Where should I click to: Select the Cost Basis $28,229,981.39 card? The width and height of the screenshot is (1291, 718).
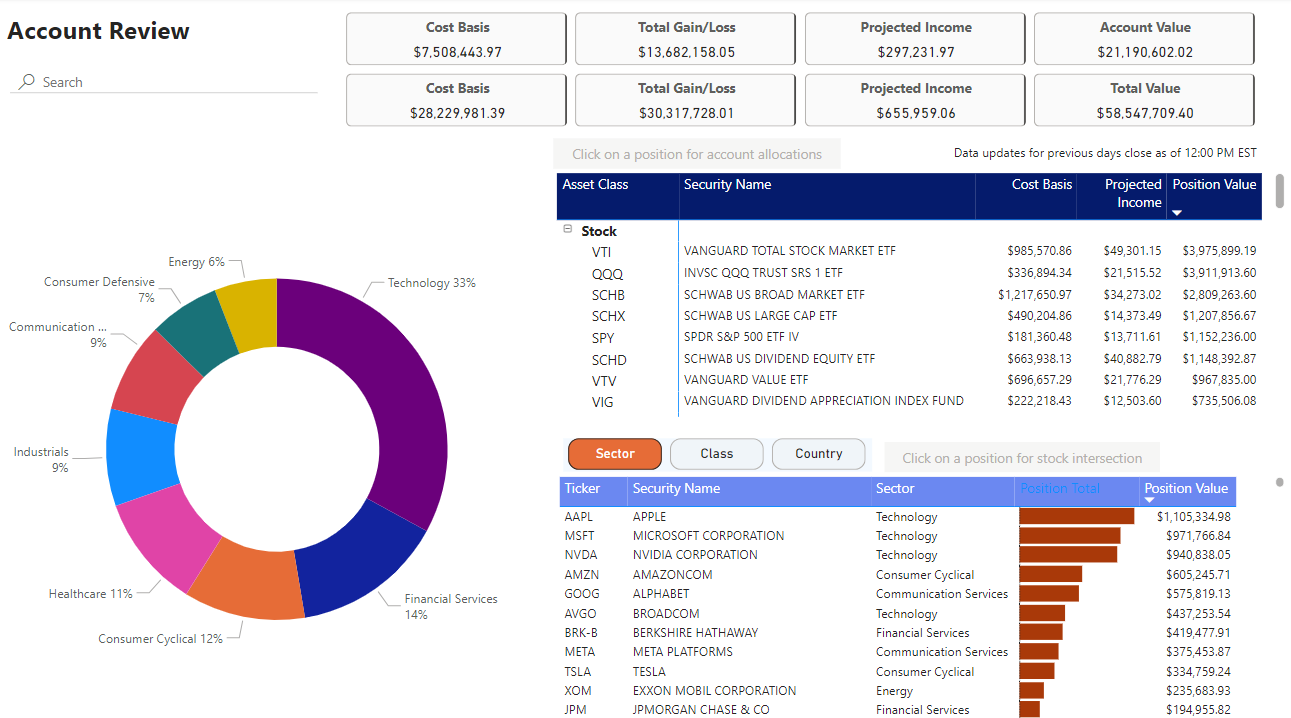click(457, 100)
